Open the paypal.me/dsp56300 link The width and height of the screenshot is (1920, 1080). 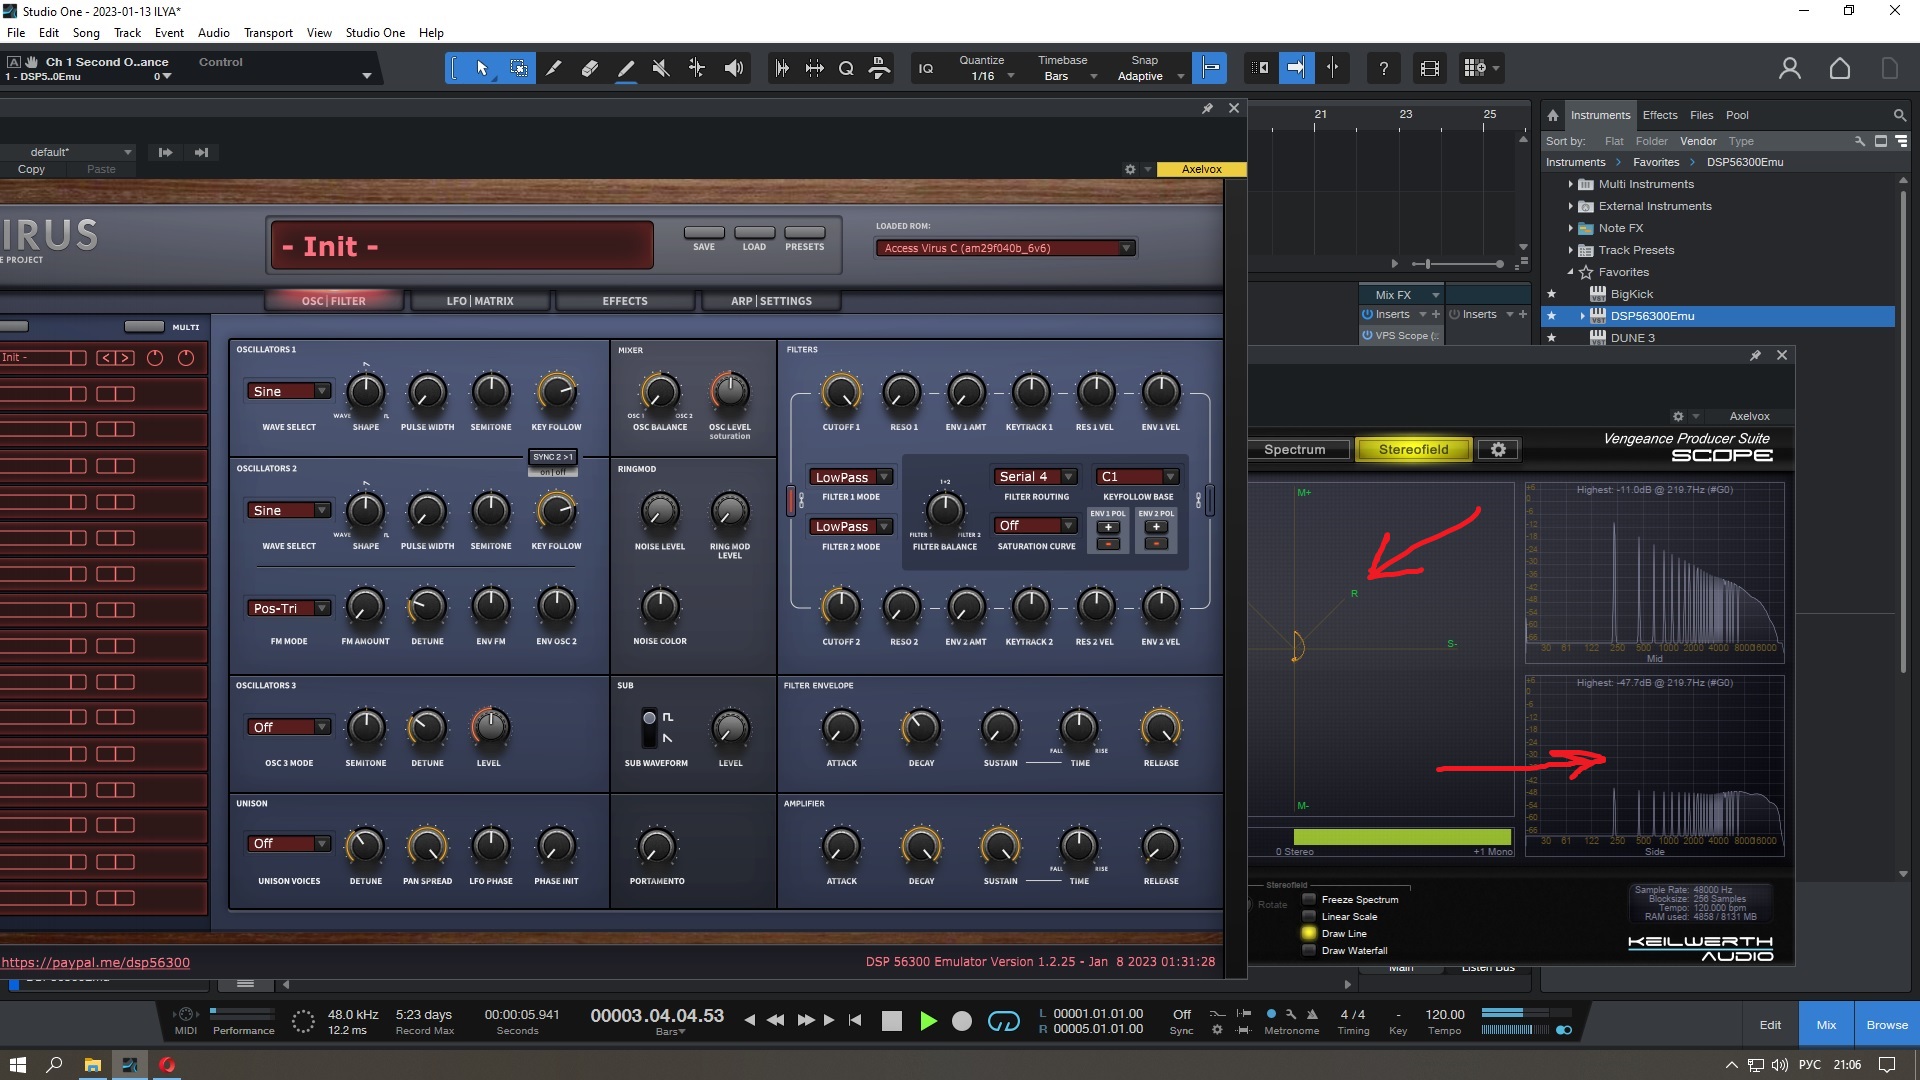click(95, 962)
